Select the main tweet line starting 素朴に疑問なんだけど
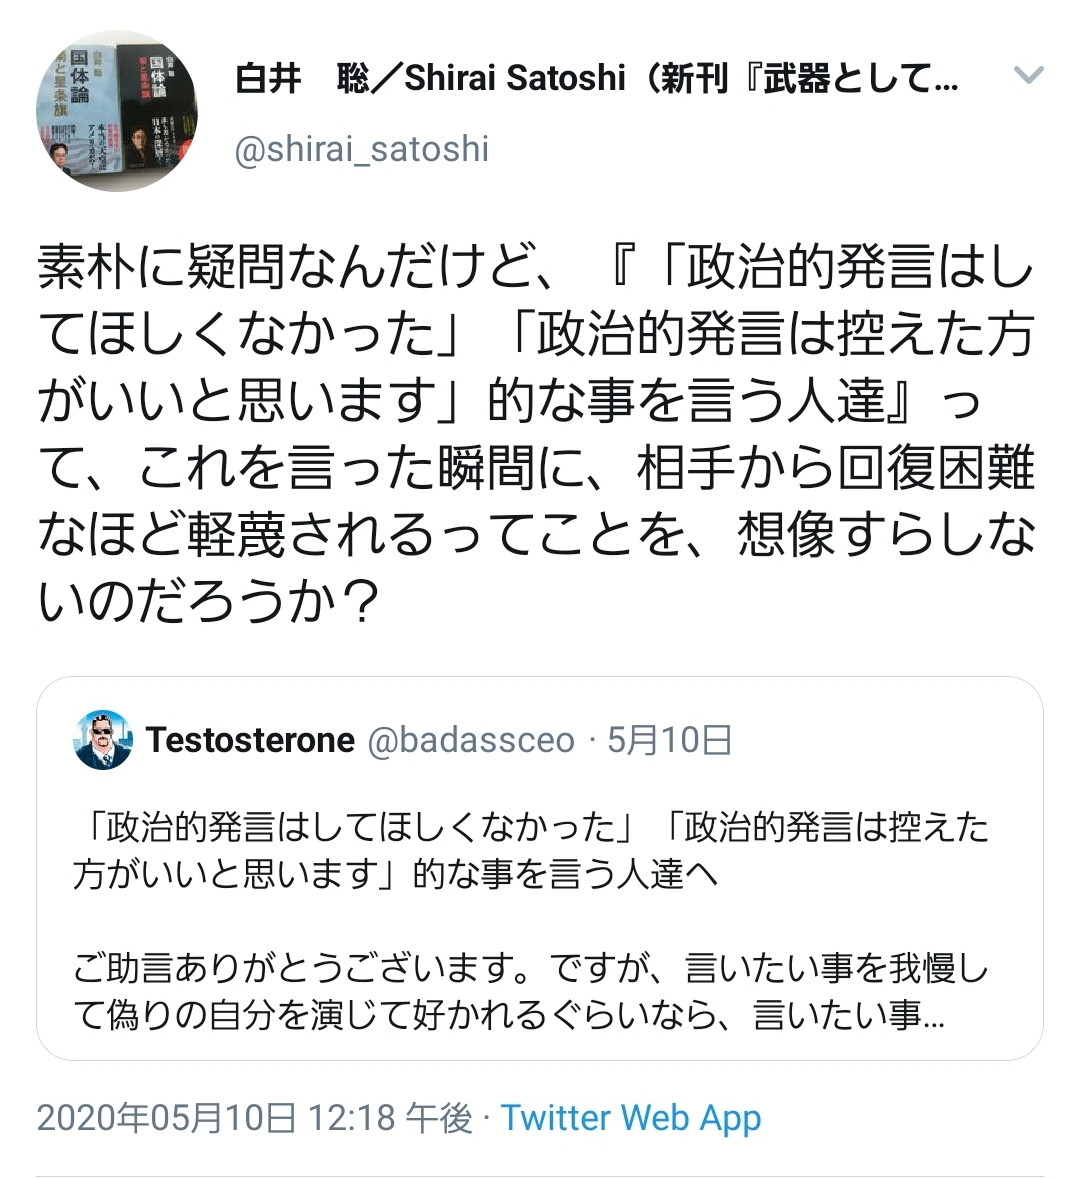Viewport: 1080px width, 1178px height. pyautogui.click(x=536, y=268)
